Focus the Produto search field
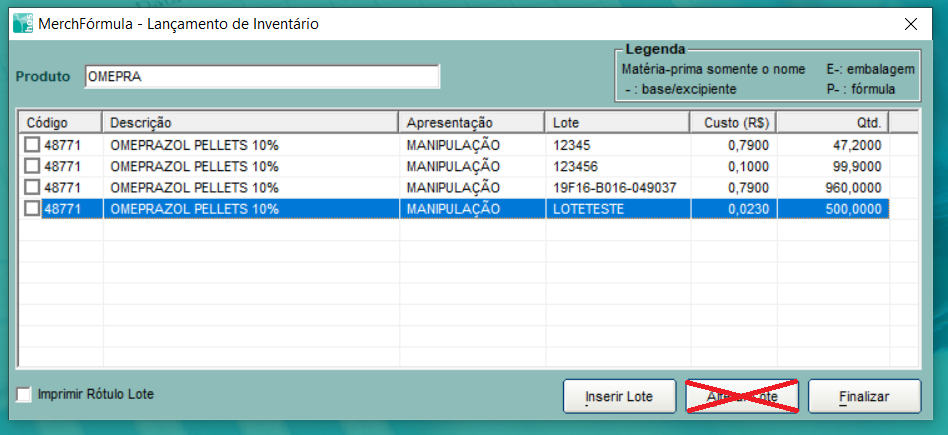This screenshot has width=948, height=435. coord(260,76)
